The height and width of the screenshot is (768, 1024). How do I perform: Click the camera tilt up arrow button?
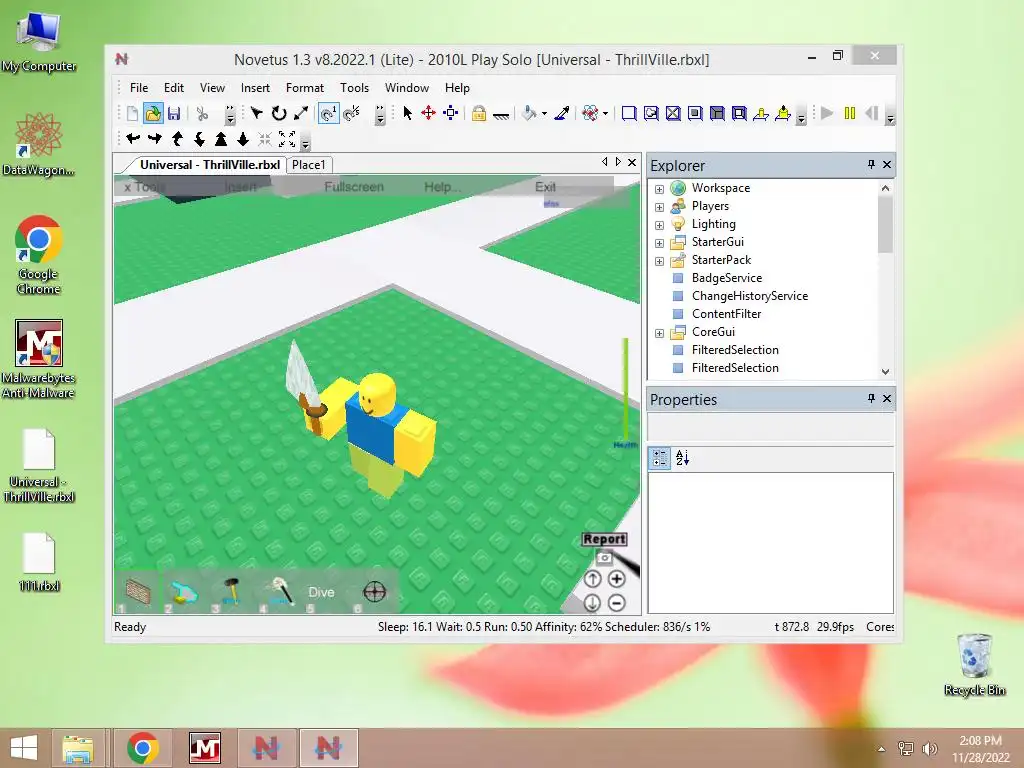pyautogui.click(x=592, y=579)
